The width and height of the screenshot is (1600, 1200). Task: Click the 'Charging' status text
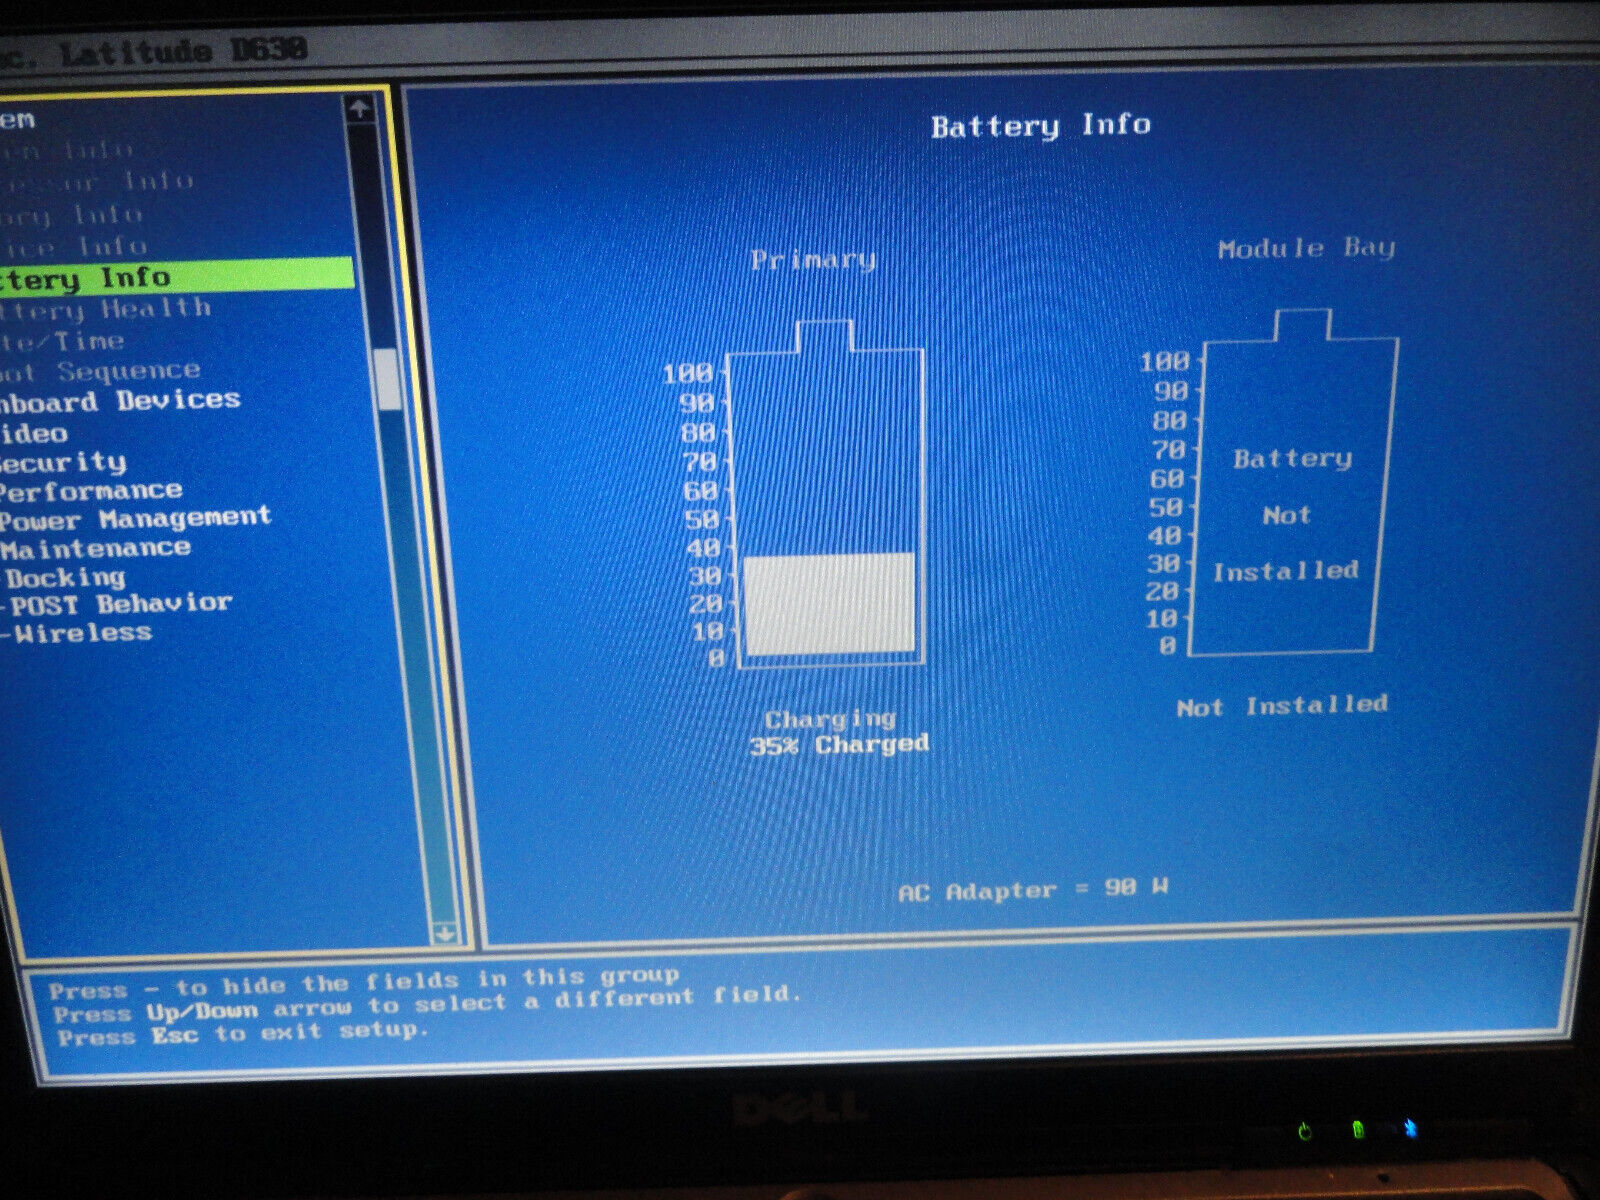(830, 719)
